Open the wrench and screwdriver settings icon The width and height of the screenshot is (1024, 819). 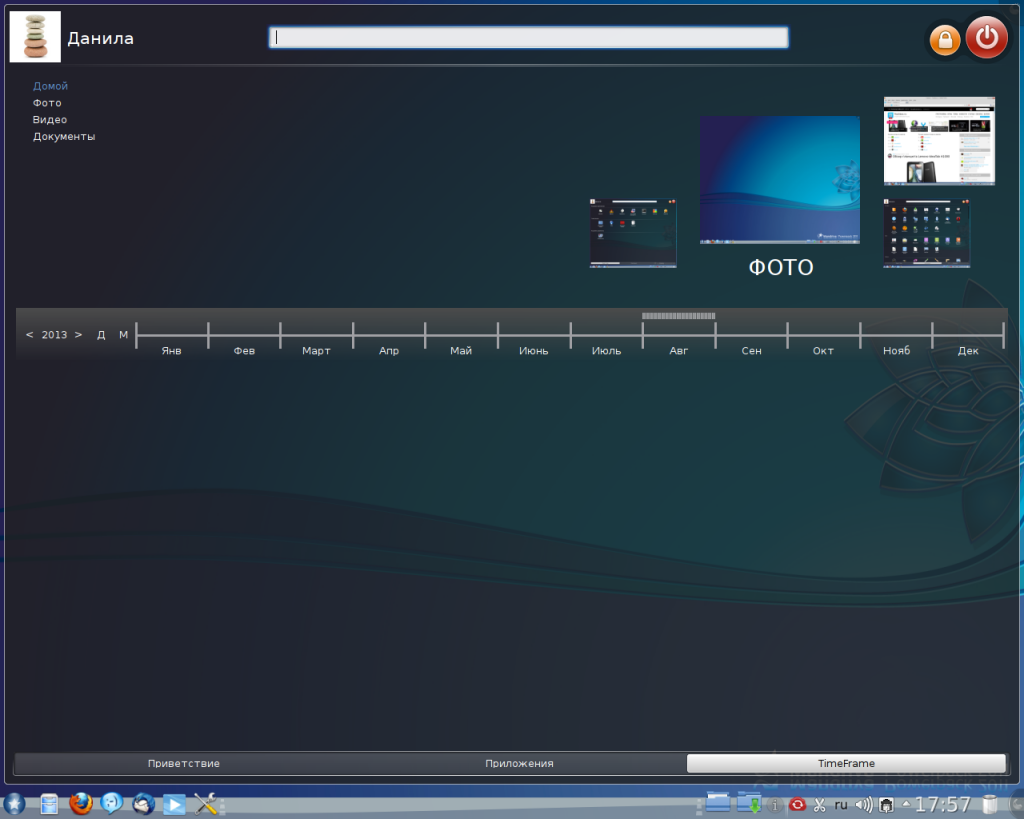point(206,804)
